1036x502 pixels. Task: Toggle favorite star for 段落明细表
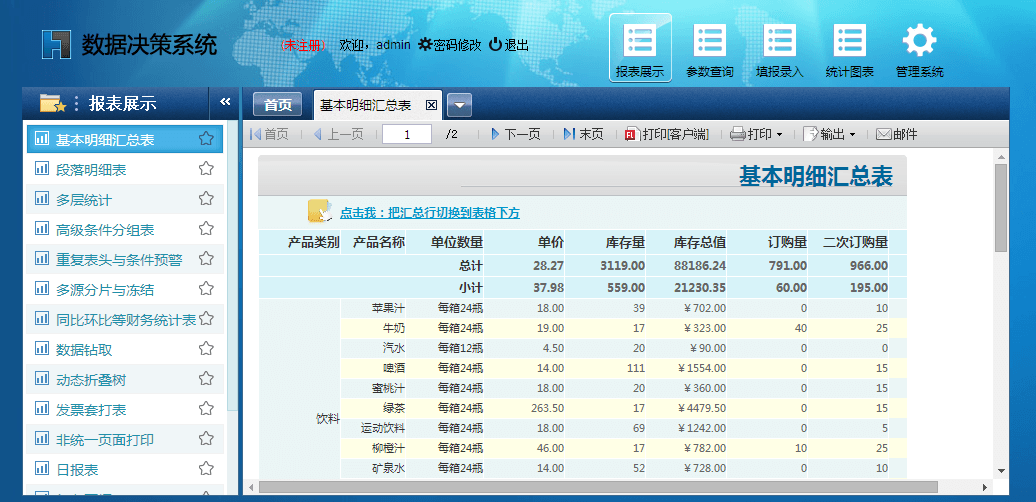tap(206, 168)
